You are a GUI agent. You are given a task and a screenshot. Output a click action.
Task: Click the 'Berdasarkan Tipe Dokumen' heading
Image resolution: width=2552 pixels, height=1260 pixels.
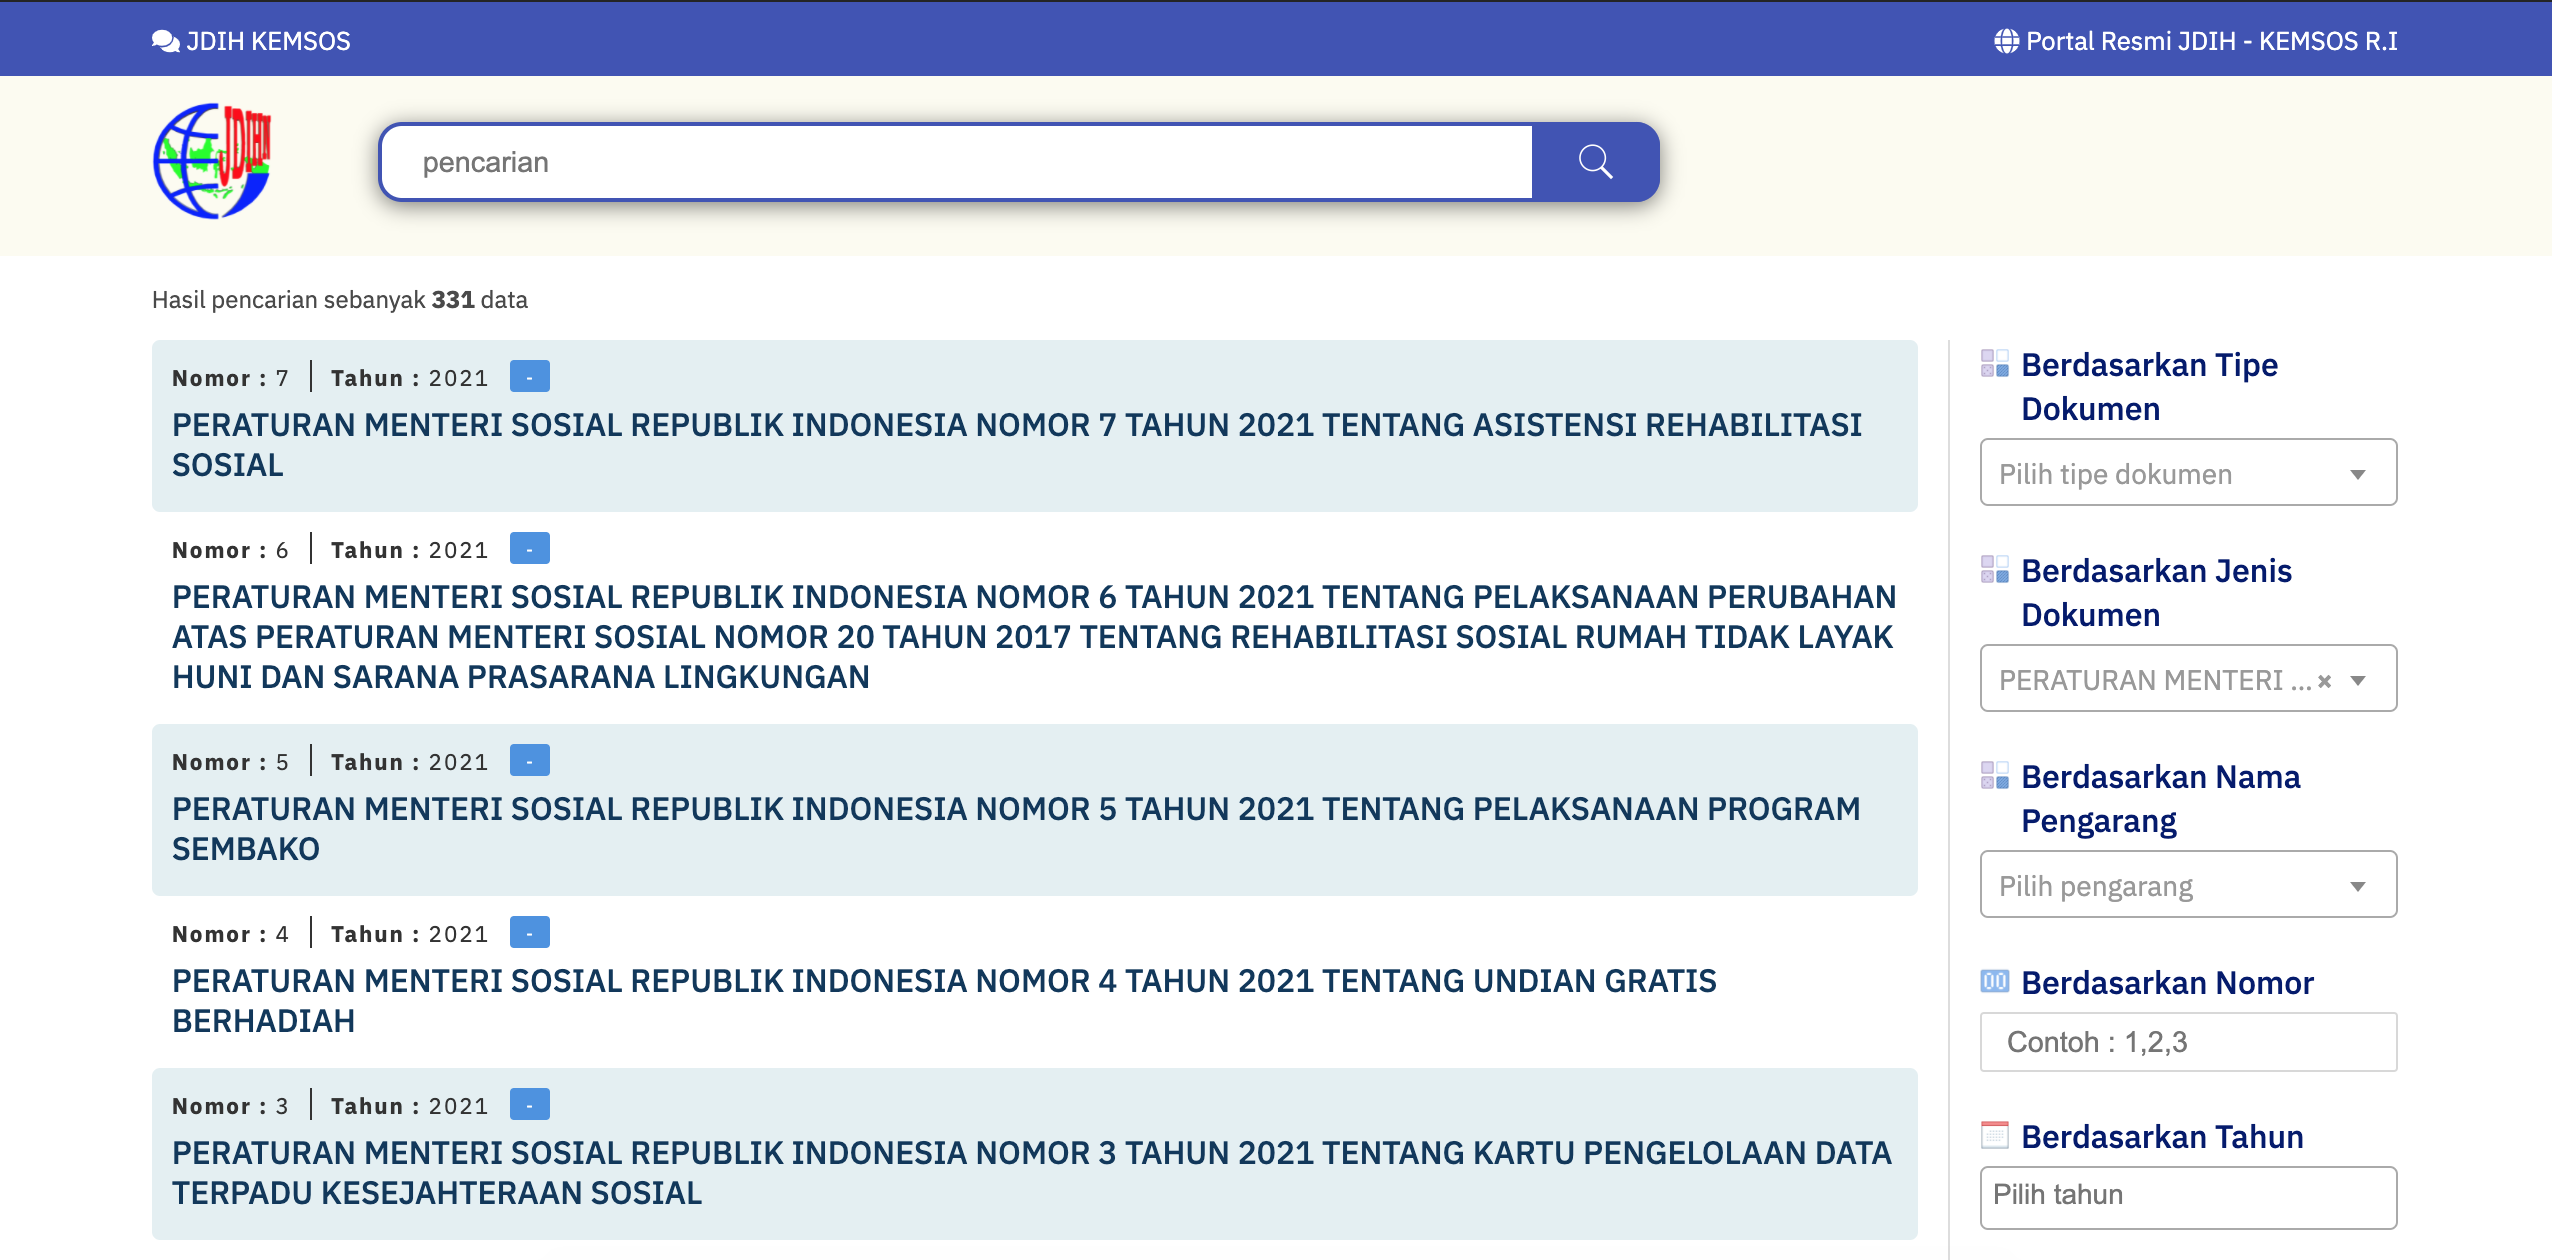[2150, 386]
